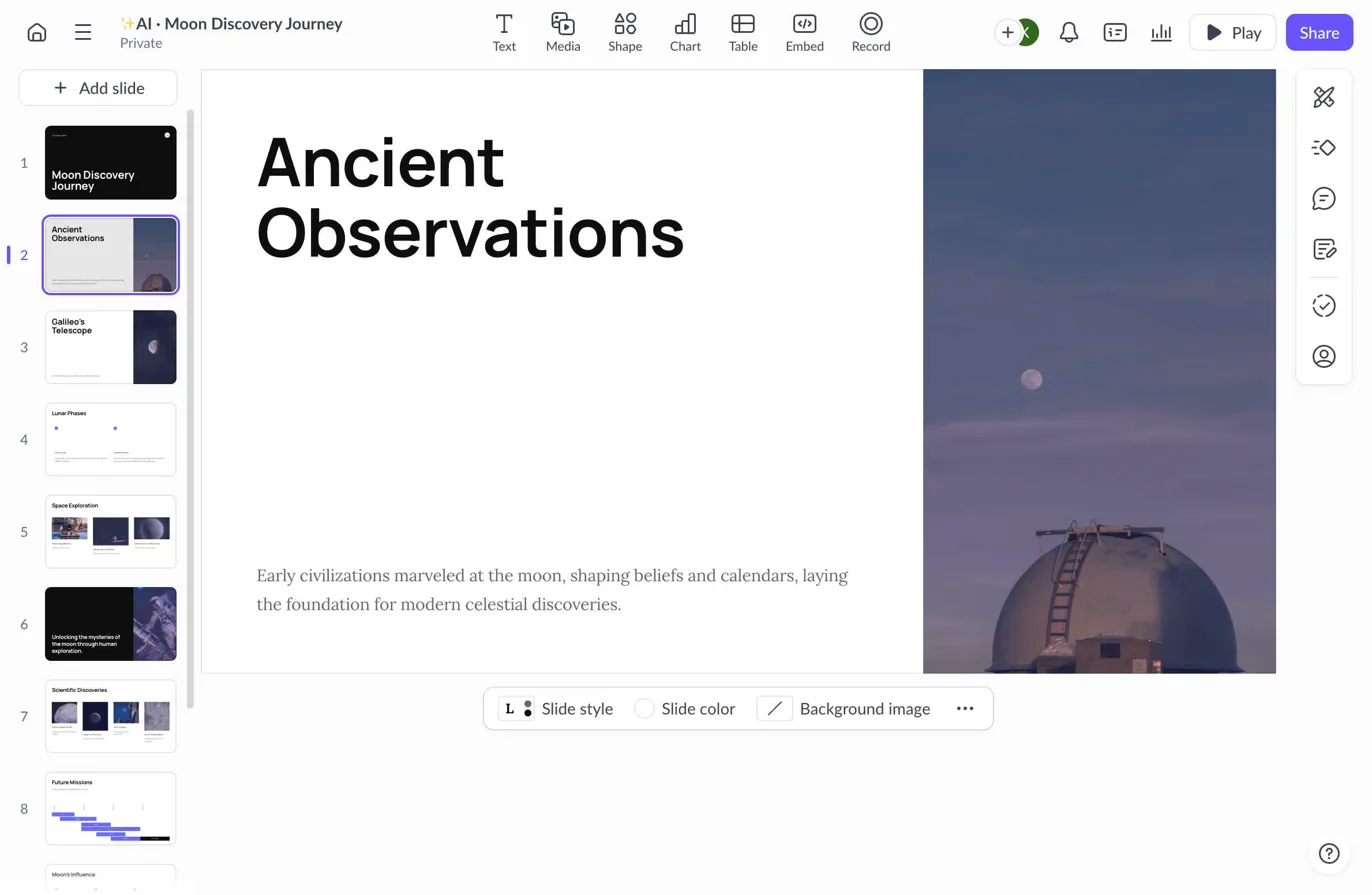The width and height of the screenshot is (1372, 895).
Task: Add a new slide
Action: (x=98, y=88)
